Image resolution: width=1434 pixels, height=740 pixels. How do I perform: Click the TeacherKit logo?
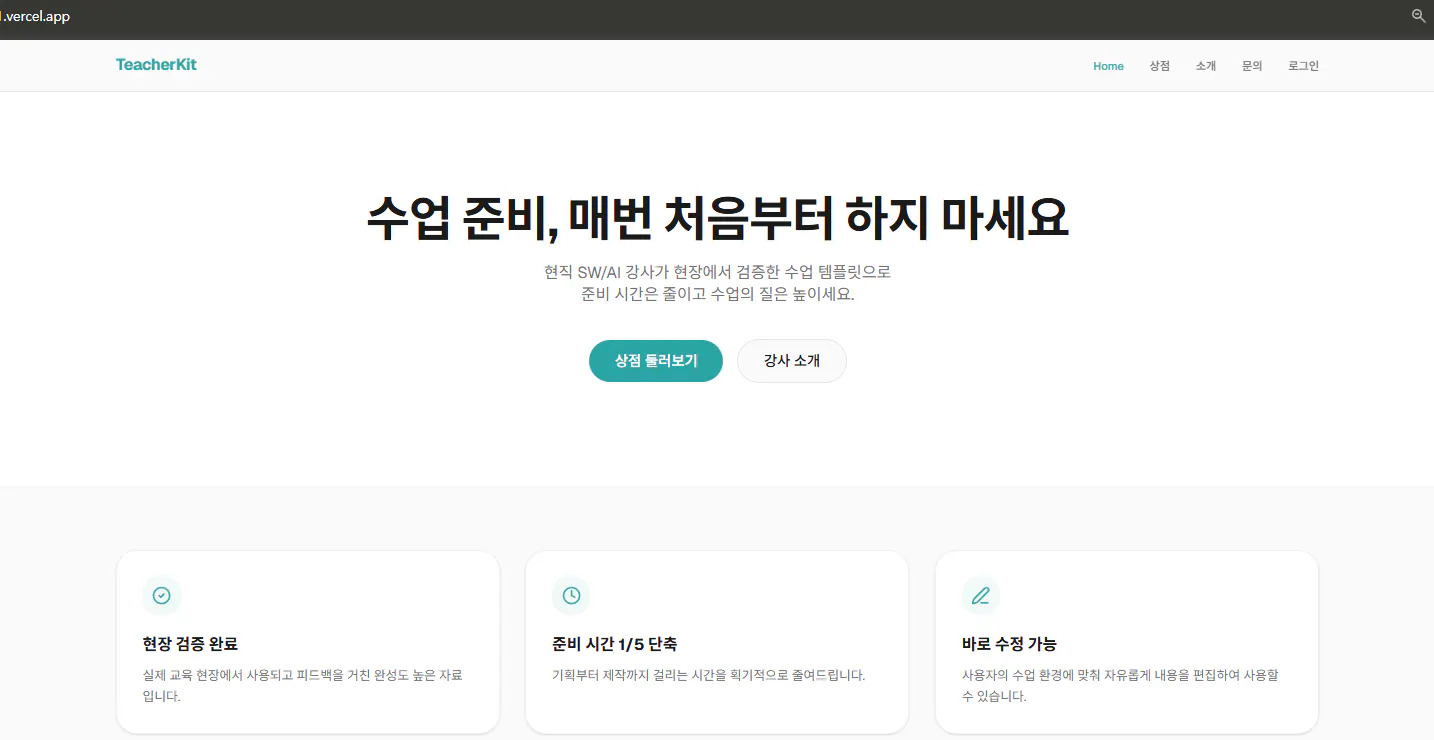[156, 65]
